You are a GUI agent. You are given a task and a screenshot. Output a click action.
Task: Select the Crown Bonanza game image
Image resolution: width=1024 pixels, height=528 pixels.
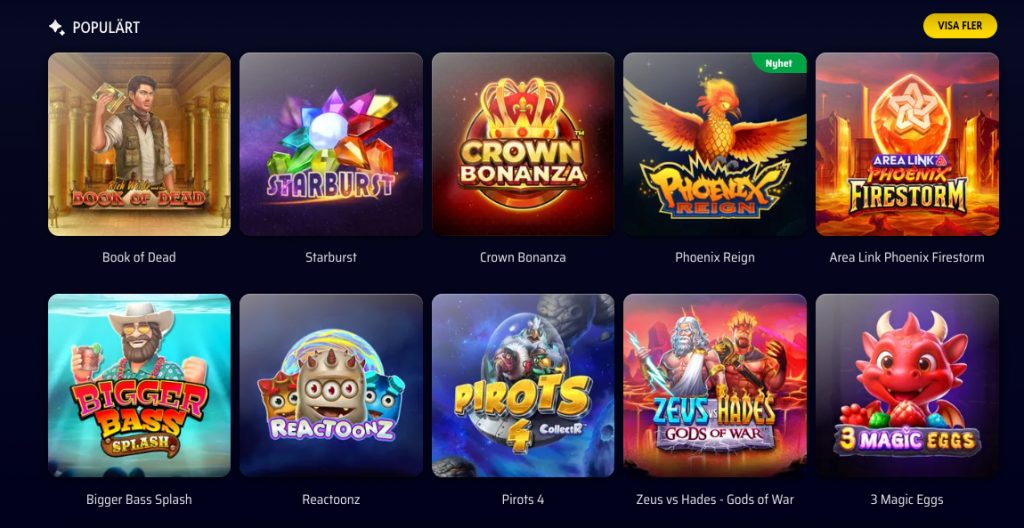523,144
